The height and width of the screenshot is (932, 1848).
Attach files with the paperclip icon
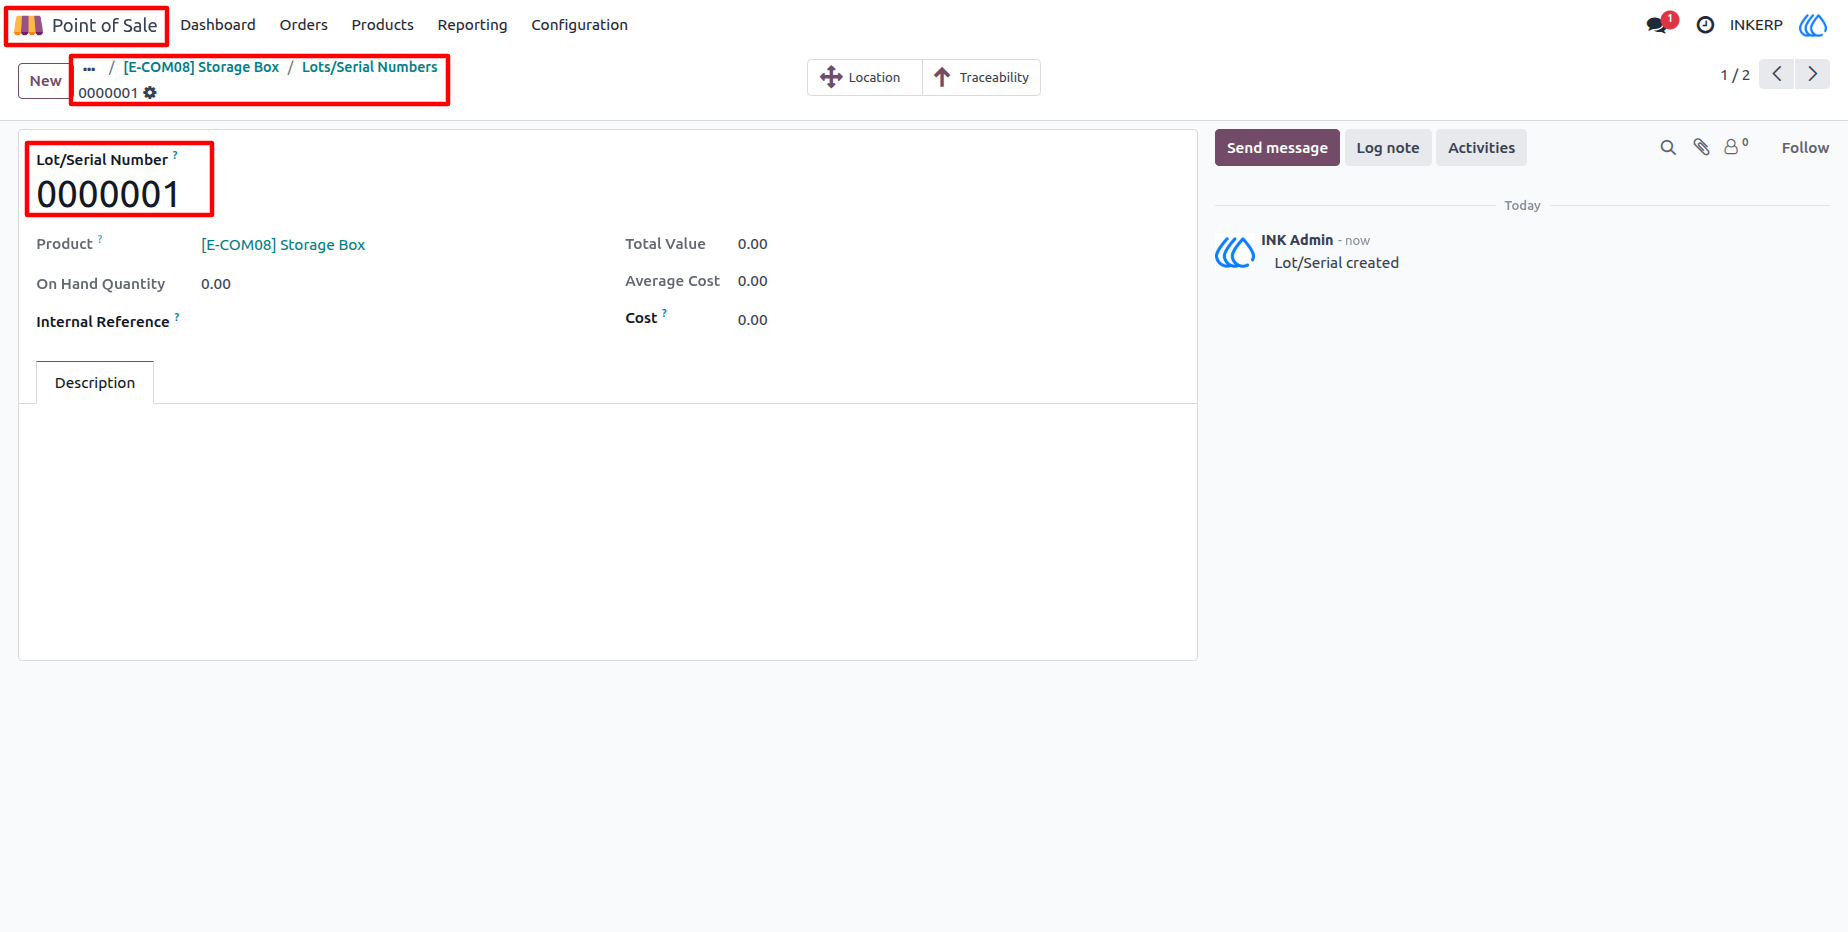pyautogui.click(x=1701, y=148)
